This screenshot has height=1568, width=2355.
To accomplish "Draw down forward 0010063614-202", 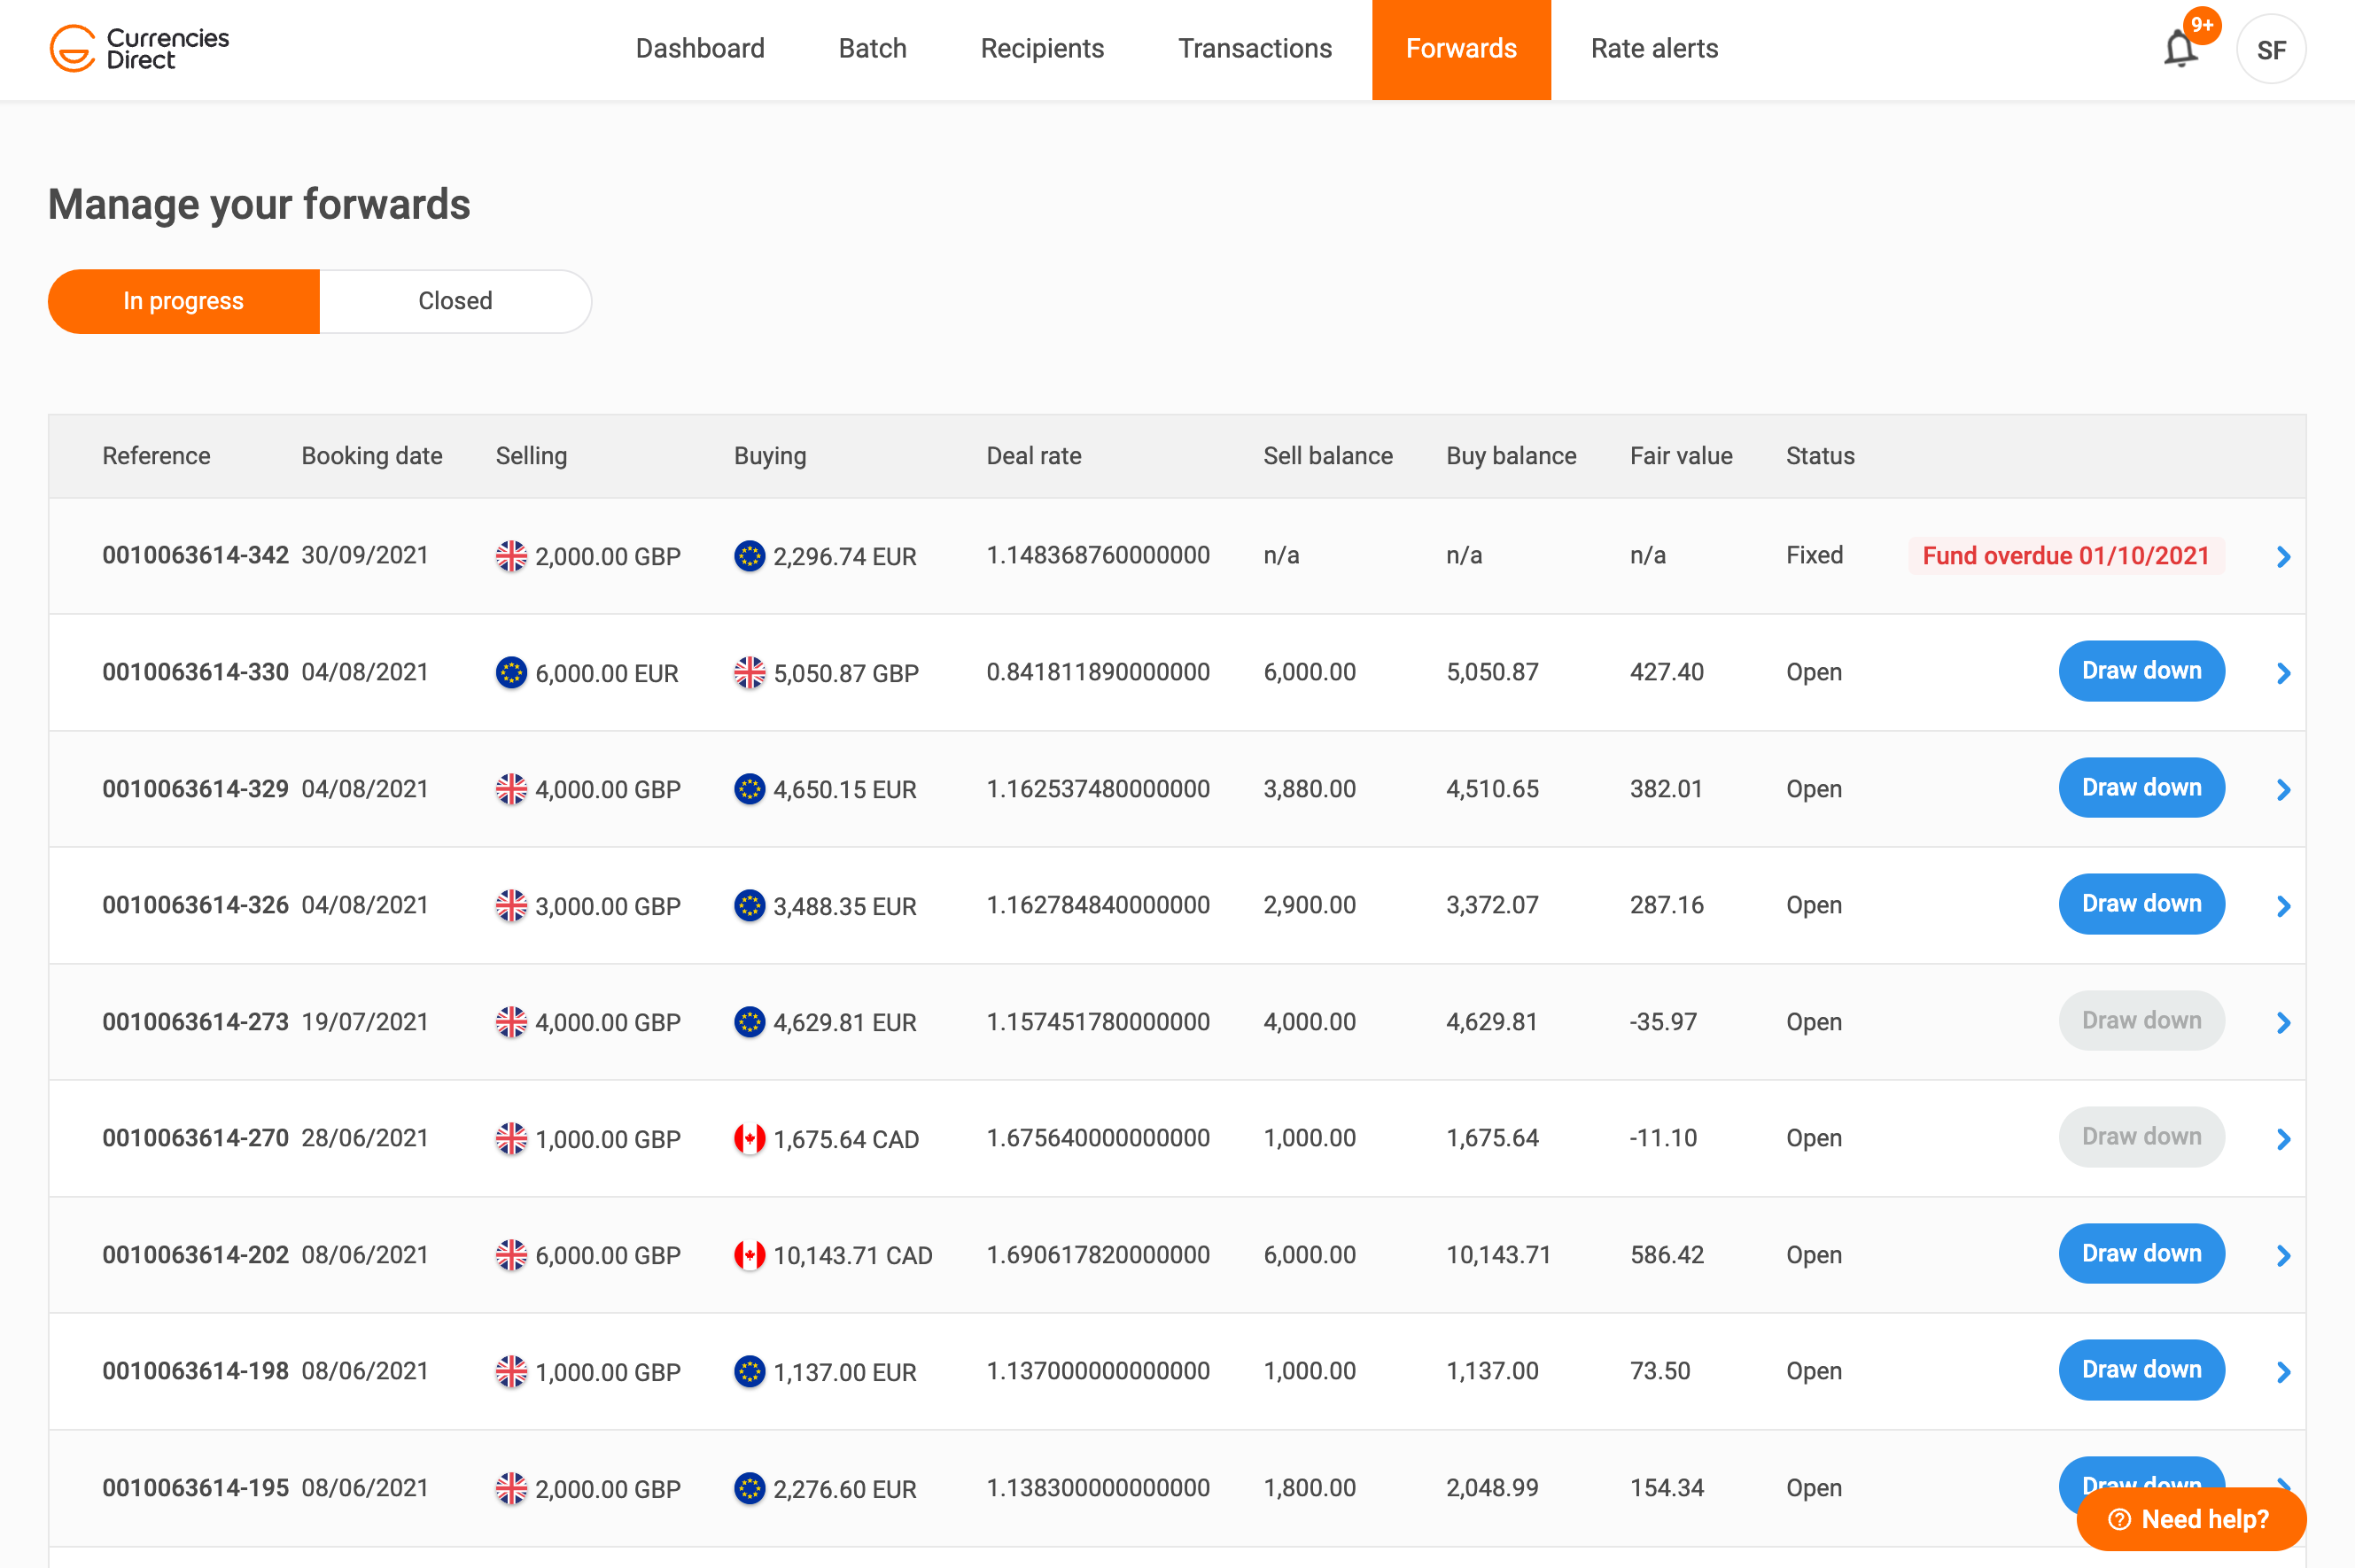I will click(2141, 1253).
